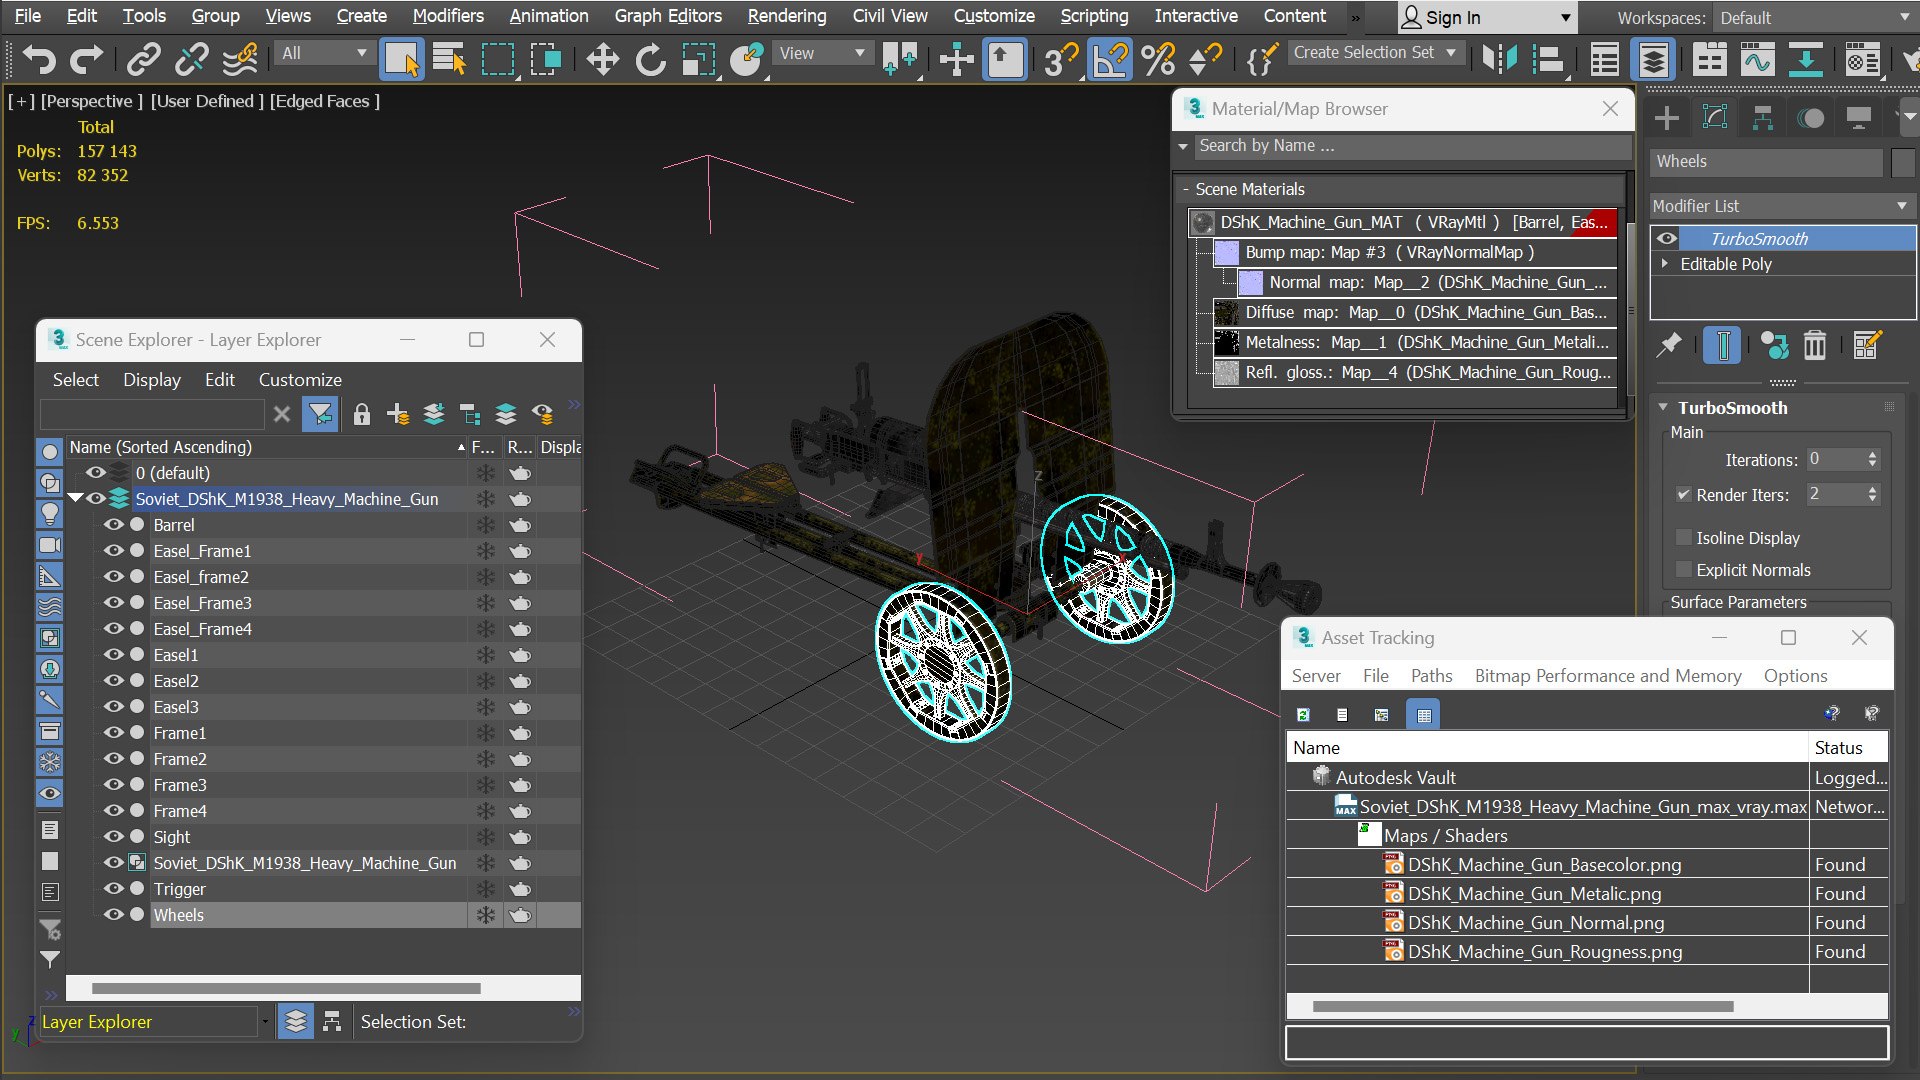Open the Mirror tool
This screenshot has width=1920, height=1080.
(1499, 60)
